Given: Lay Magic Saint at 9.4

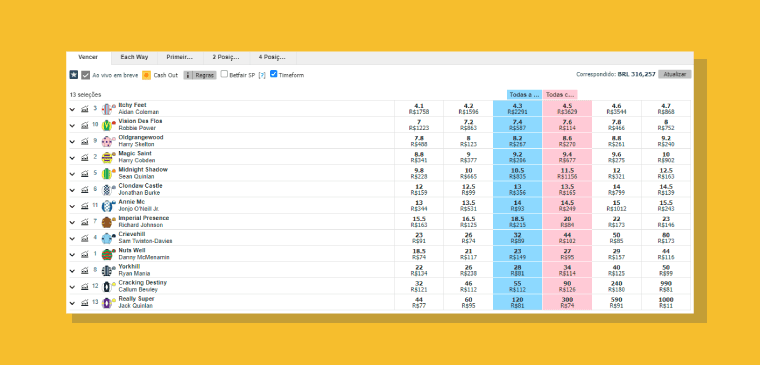Looking at the screenshot, I should (567, 157).
